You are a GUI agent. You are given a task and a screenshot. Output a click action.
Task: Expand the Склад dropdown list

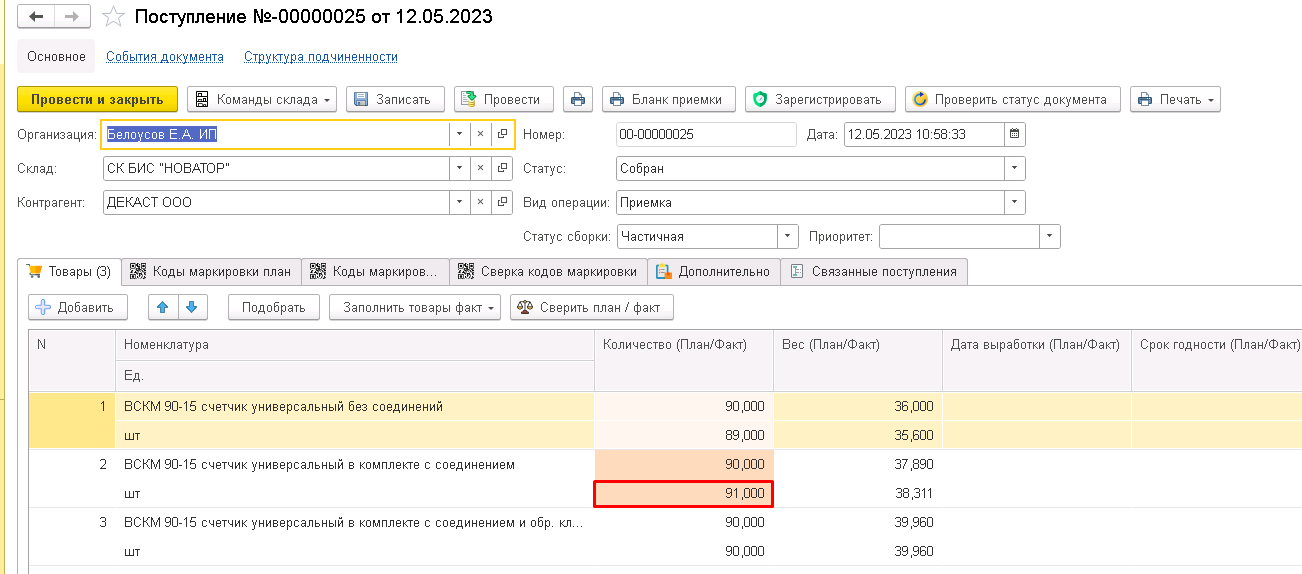pyautogui.click(x=459, y=168)
